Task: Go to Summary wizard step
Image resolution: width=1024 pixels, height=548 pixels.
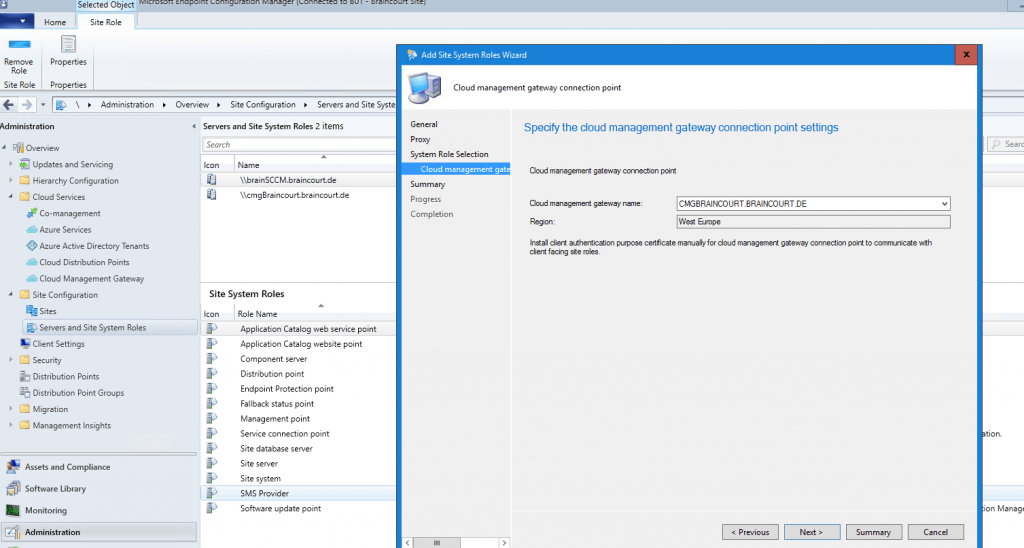Action: click(x=428, y=184)
